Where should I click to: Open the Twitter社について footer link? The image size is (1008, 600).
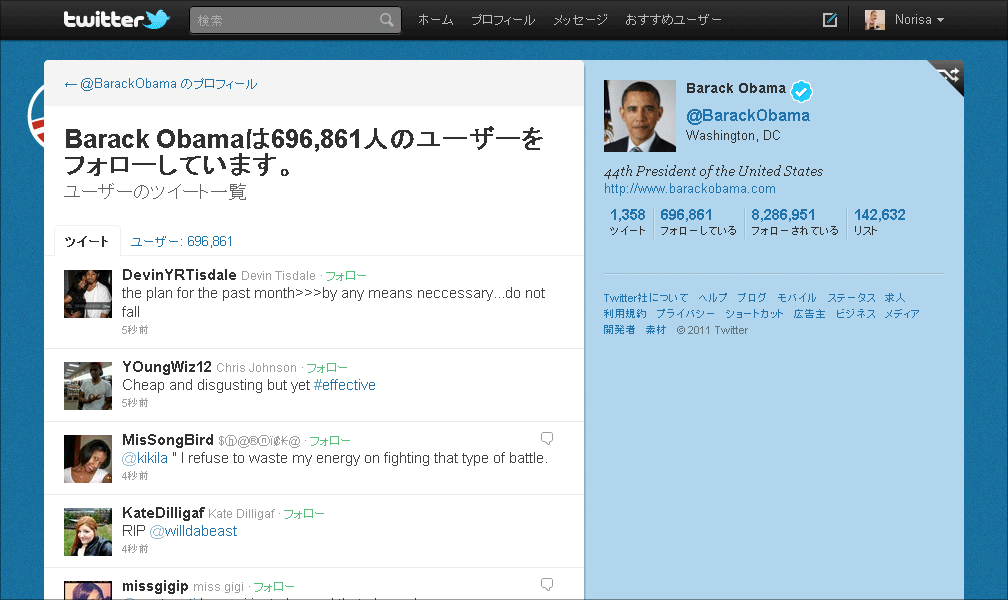point(645,298)
